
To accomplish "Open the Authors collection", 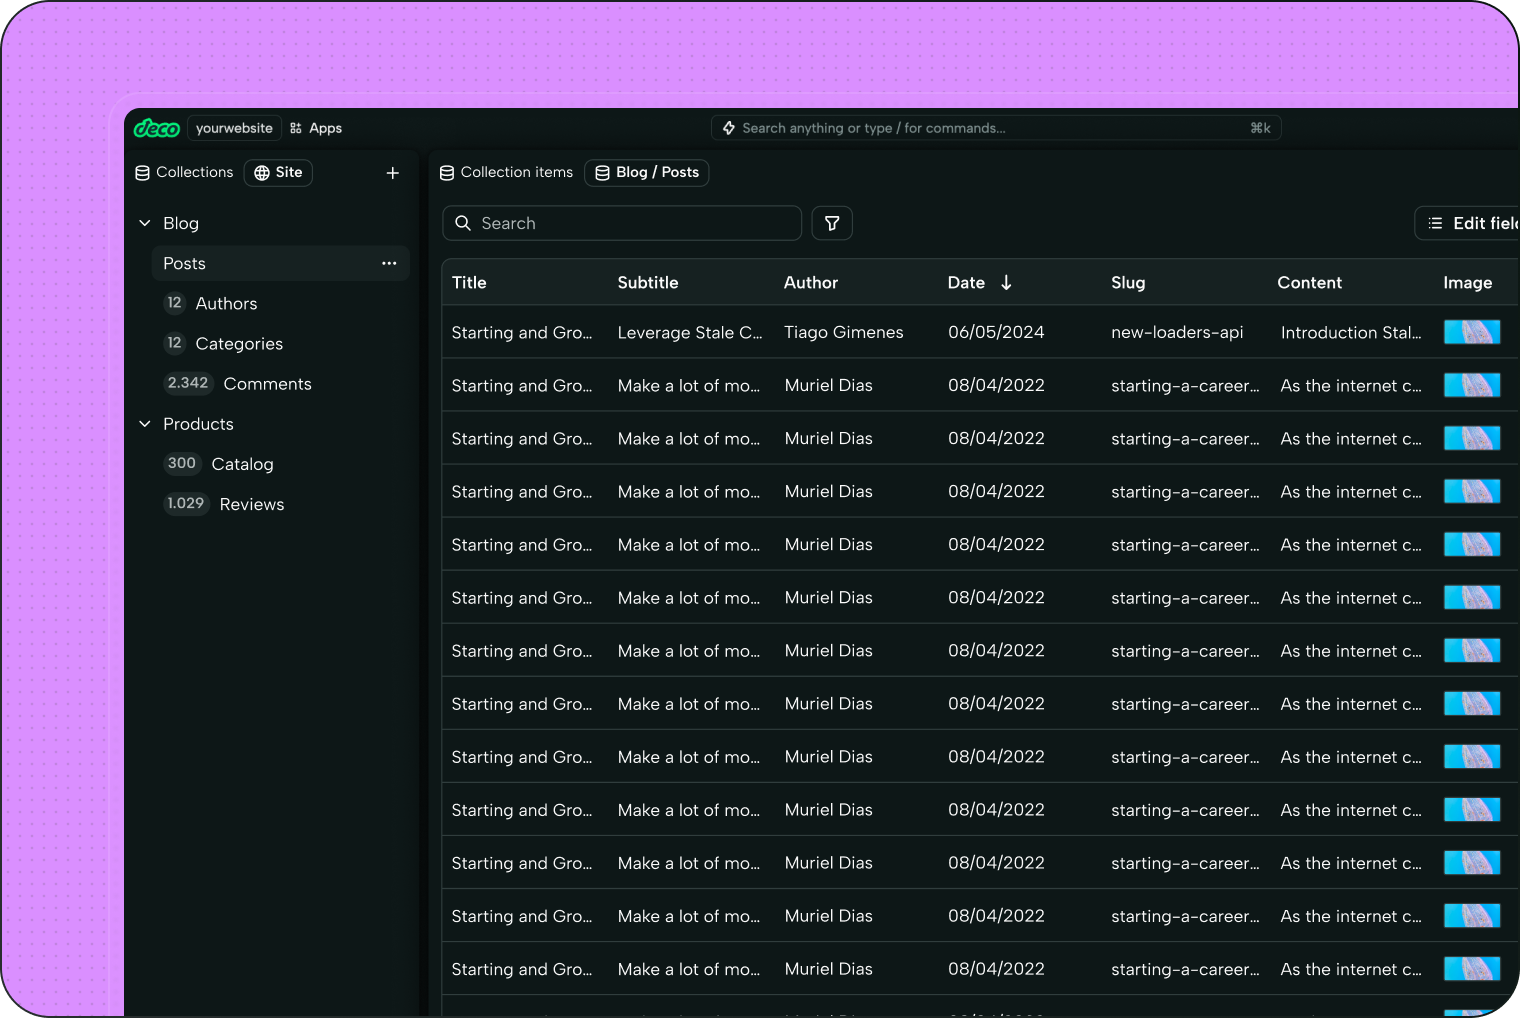I will 226,303.
